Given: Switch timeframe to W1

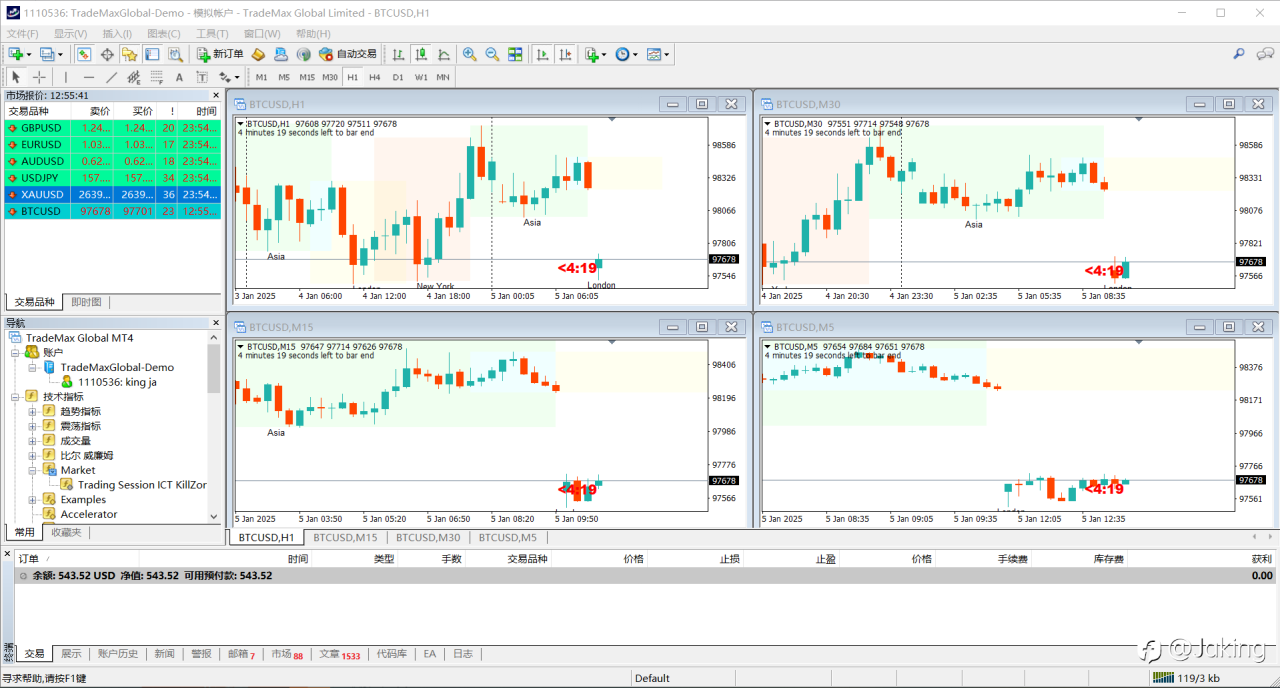Looking at the screenshot, I should [x=421, y=77].
